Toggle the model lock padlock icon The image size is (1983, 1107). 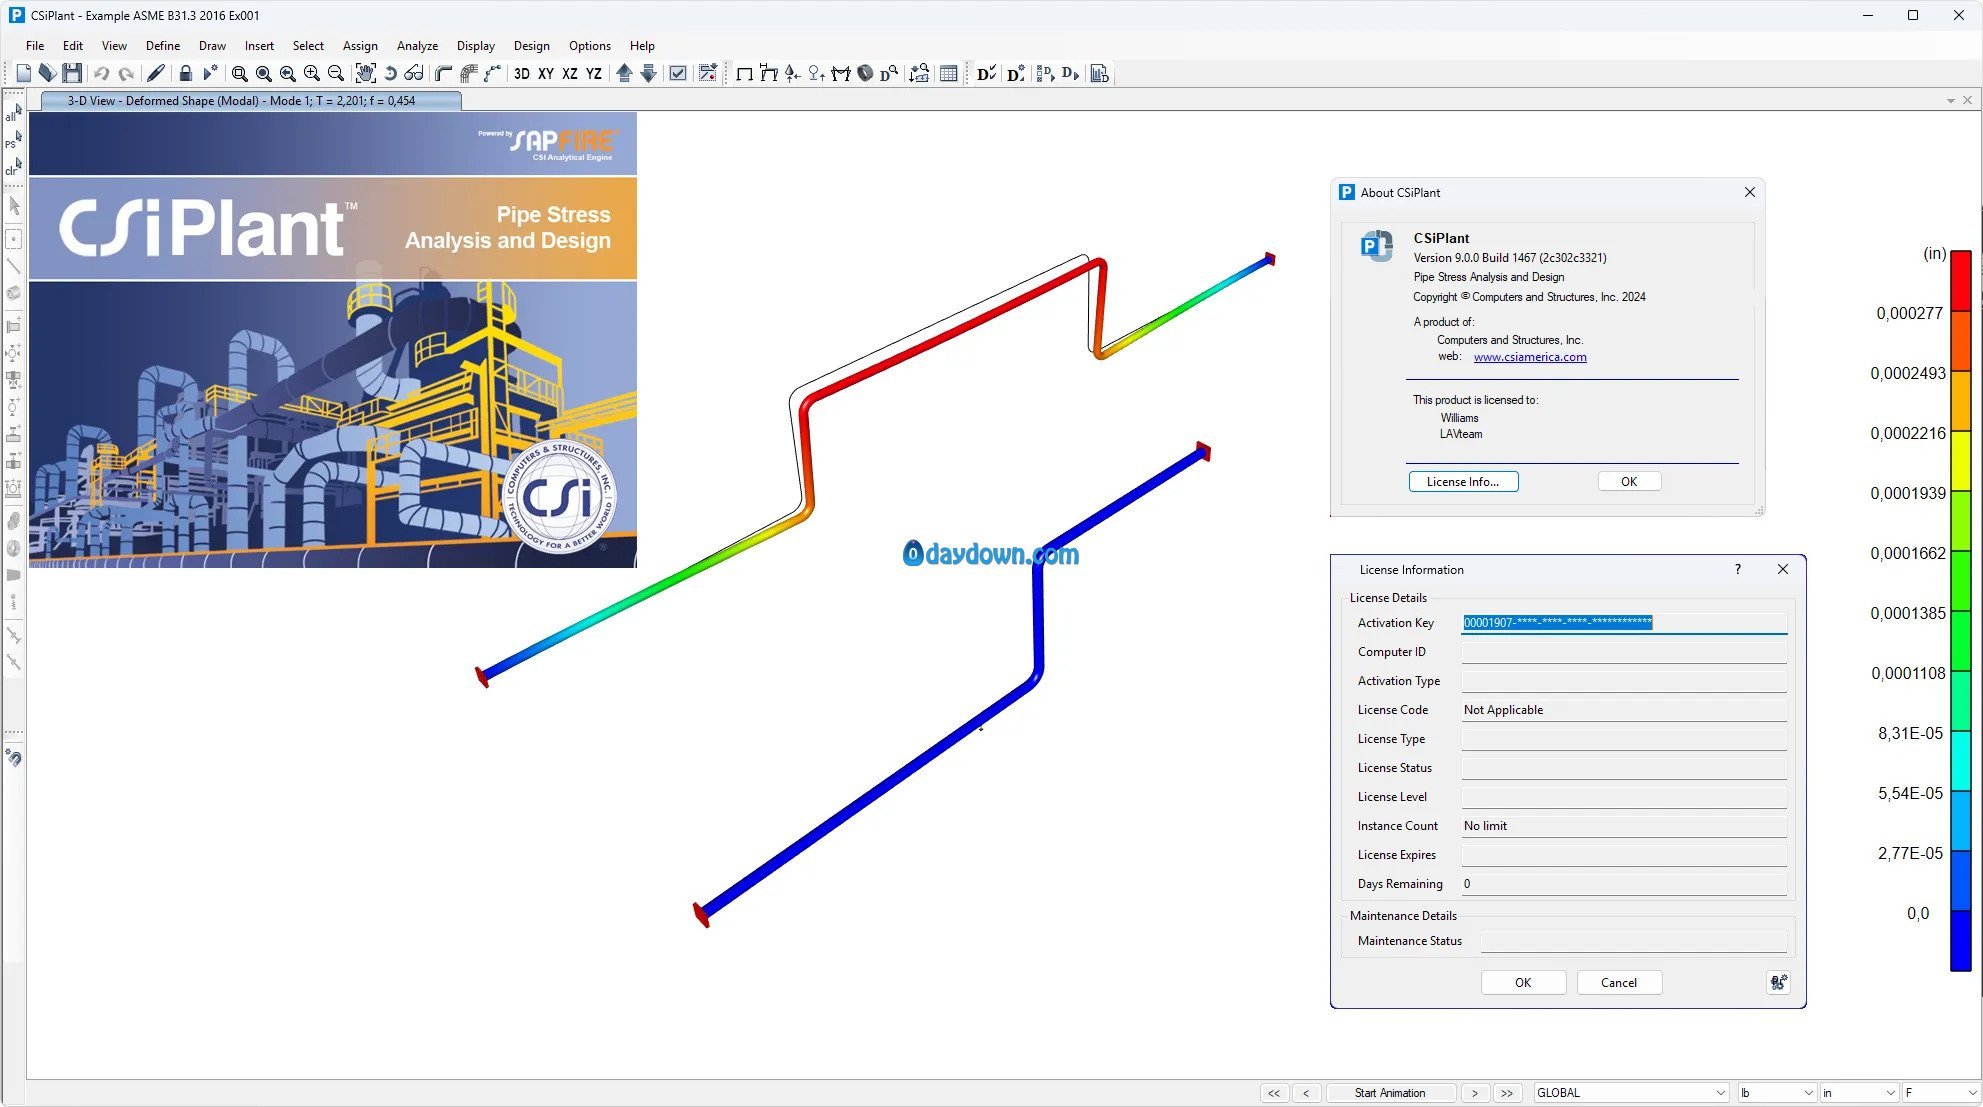(185, 73)
